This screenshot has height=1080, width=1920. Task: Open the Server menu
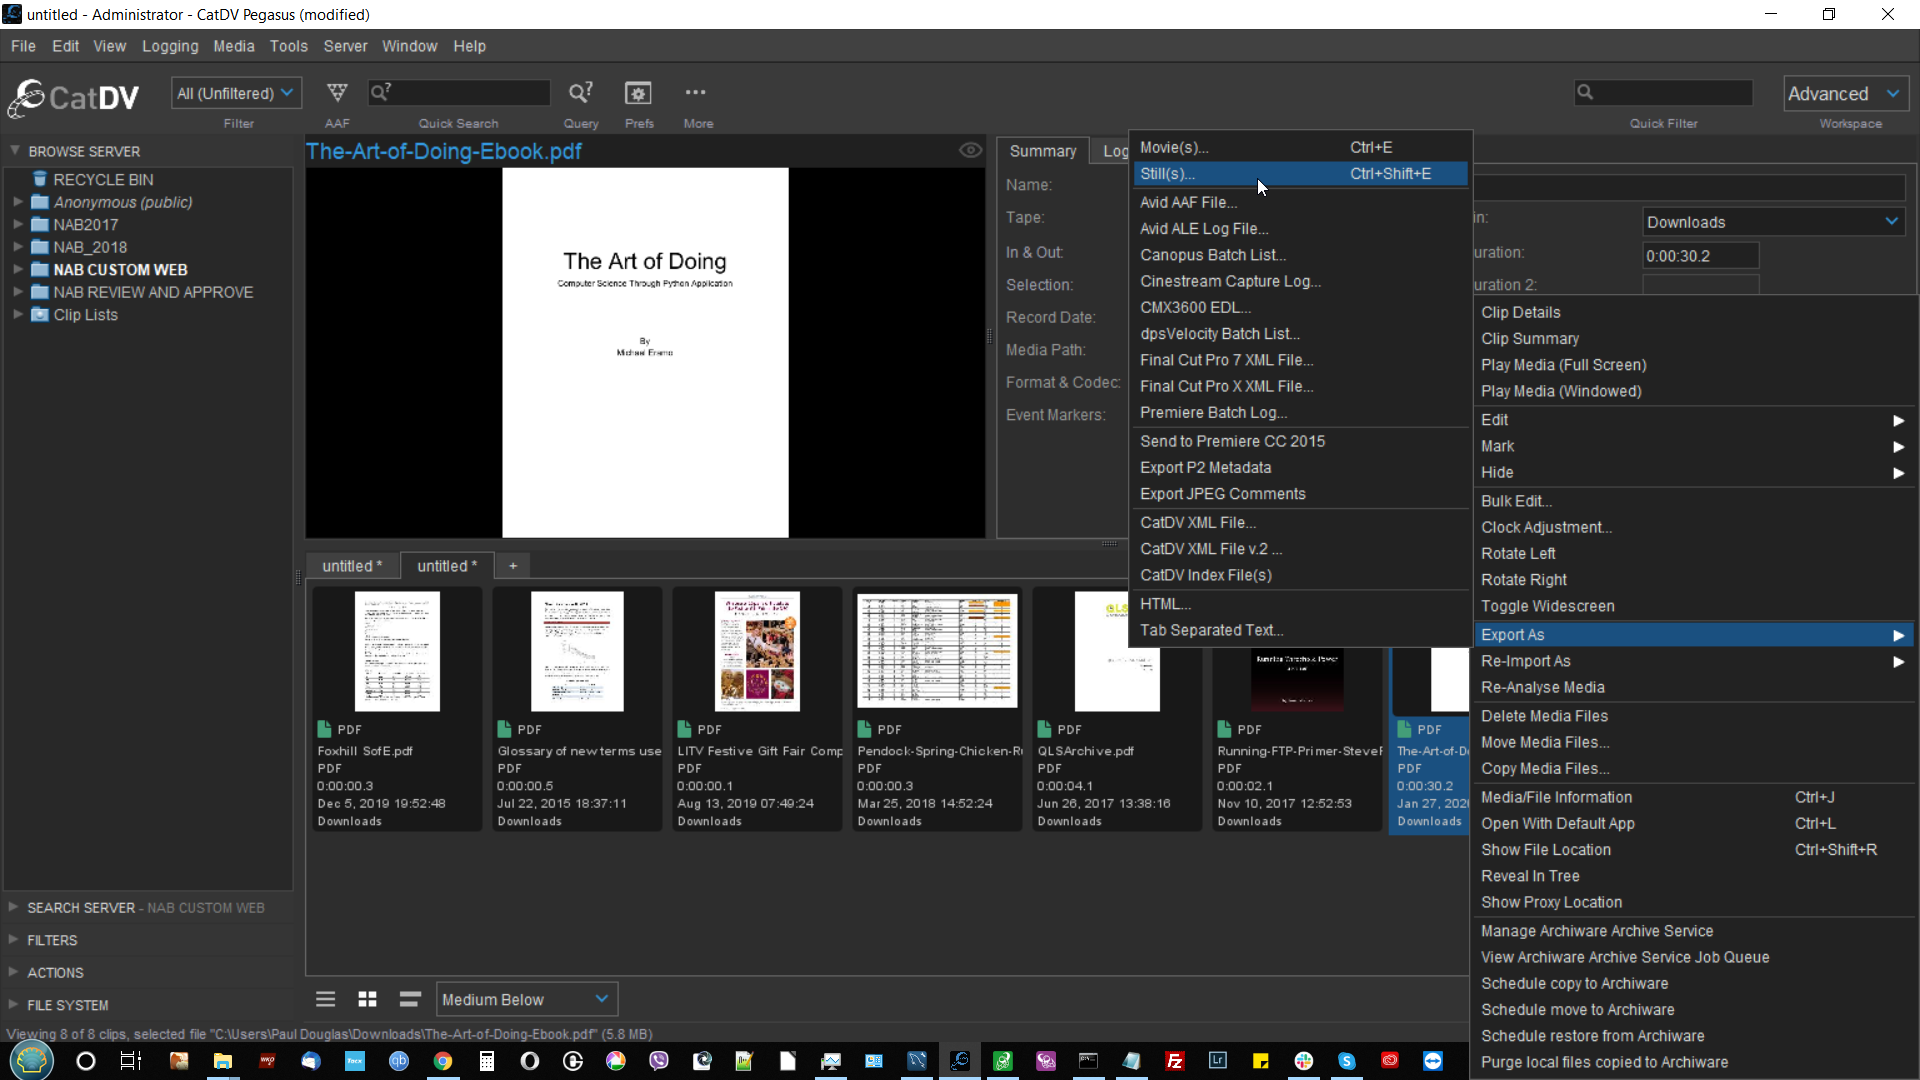345,46
